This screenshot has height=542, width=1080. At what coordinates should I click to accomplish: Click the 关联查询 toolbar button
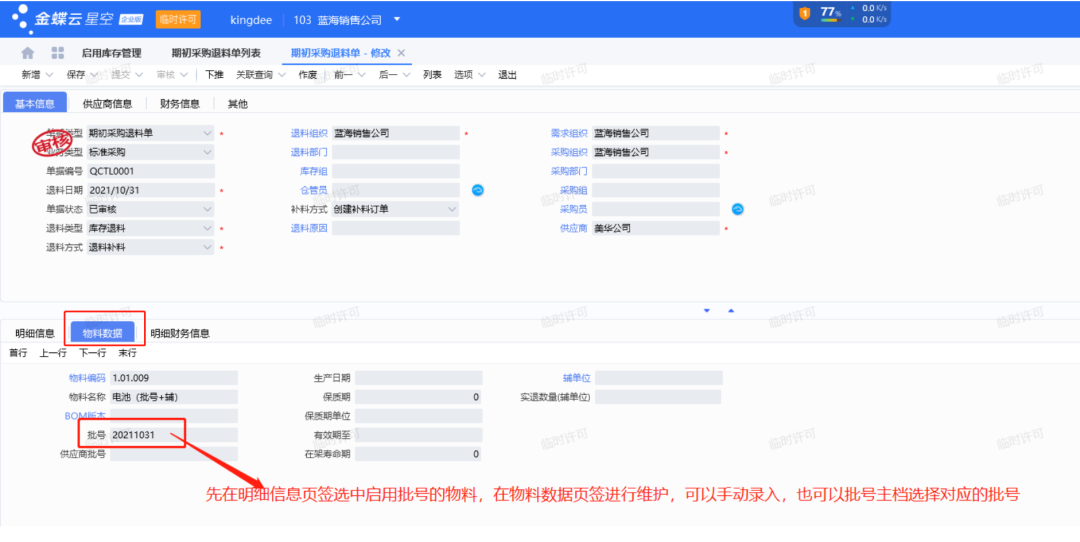254,74
